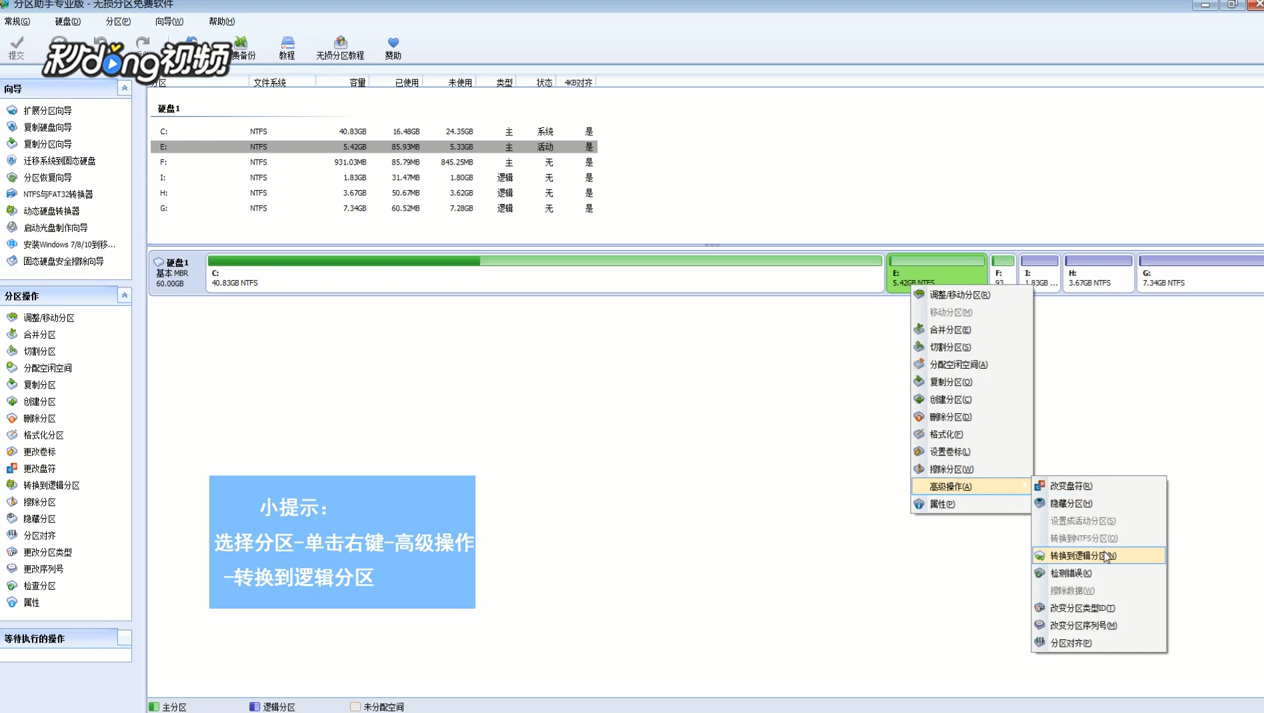The width and height of the screenshot is (1264, 713).
Task: Start 复制硬盘向导 in the sidebar
Action: click(47, 128)
